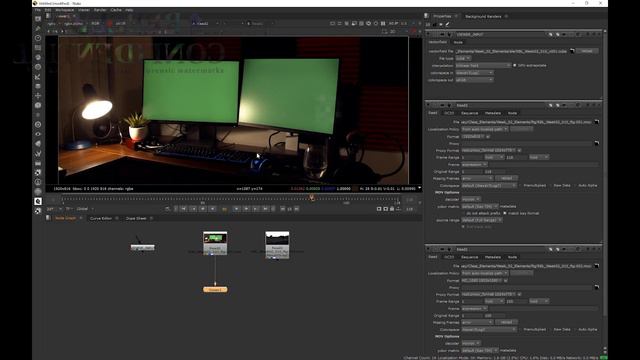Select the green-screen Read node thumbnail
The image size is (640, 360).
215,238
